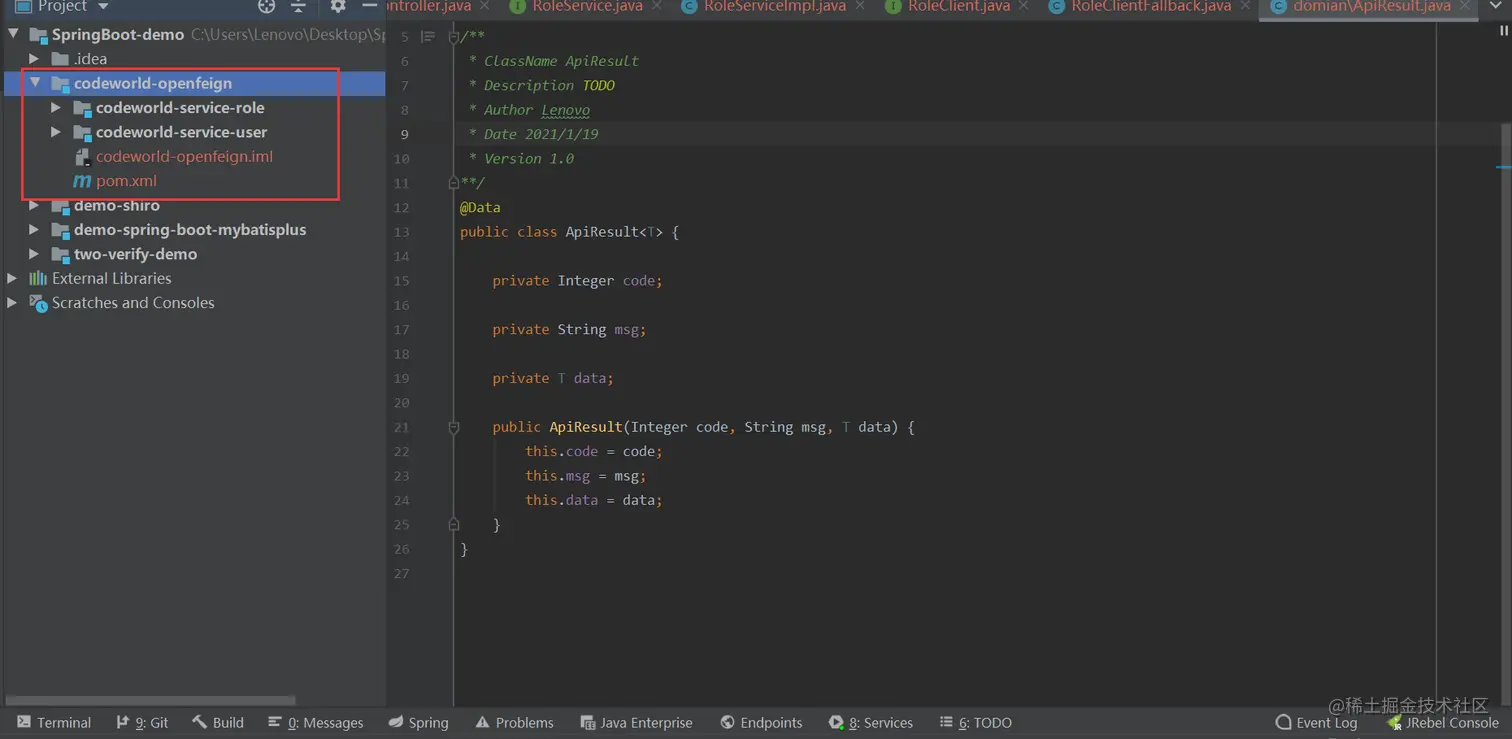Viewport: 1512px width, 739px height.
Task: Click the External Libraries bar-chart icon
Action: (x=38, y=278)
